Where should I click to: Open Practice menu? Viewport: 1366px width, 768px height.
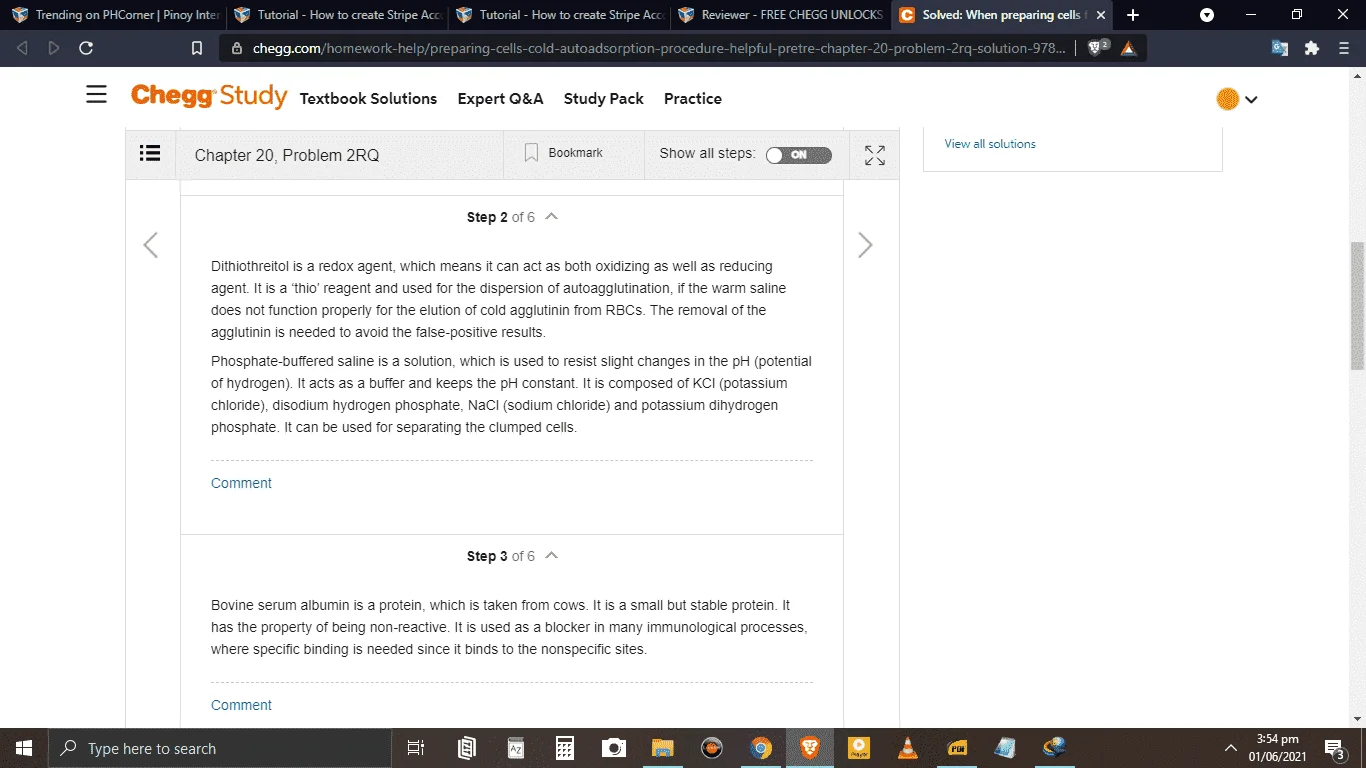point(693,98)
